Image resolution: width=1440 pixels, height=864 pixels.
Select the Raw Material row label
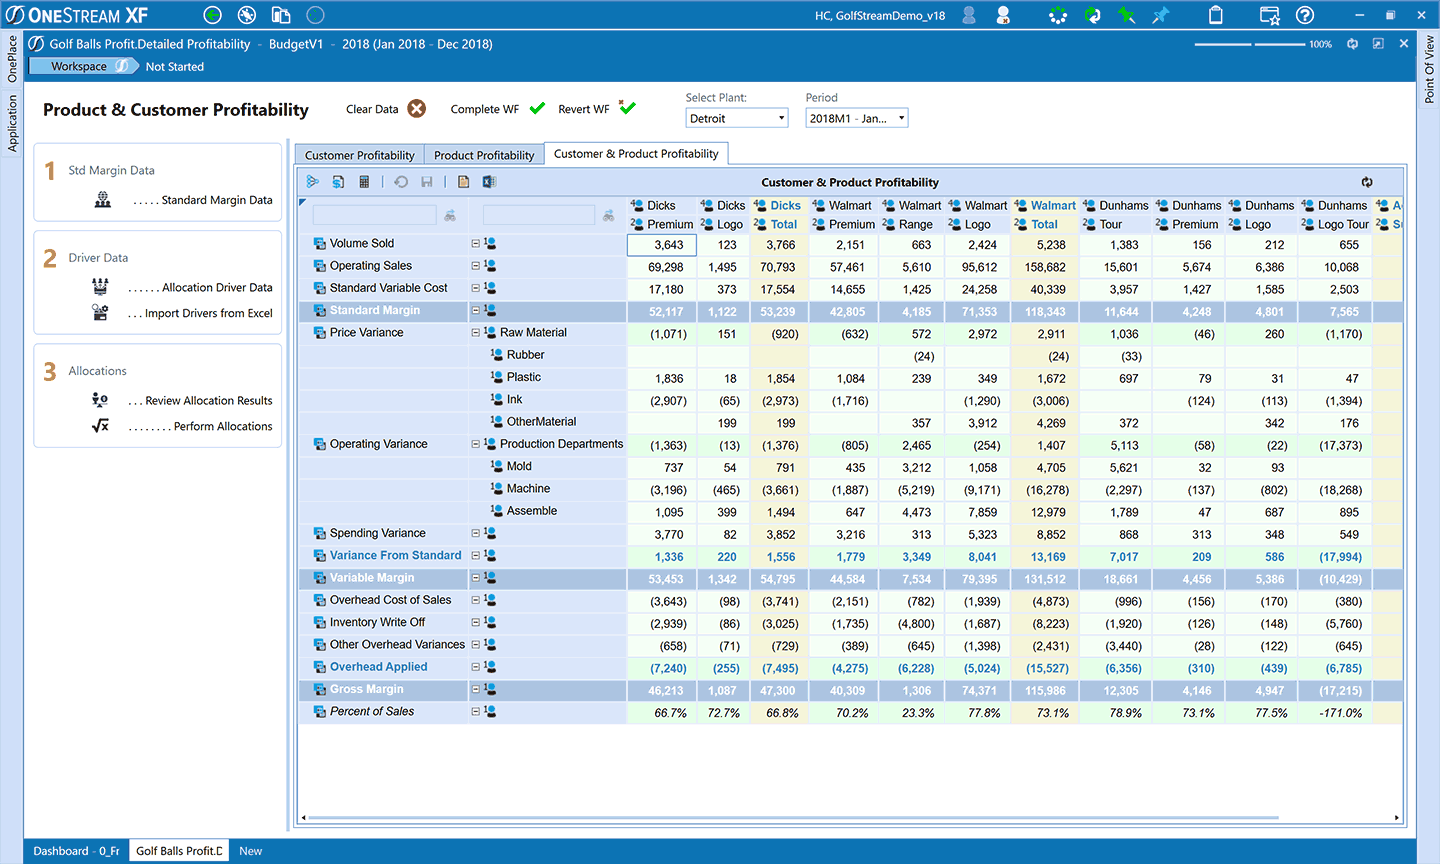[533, 333]
